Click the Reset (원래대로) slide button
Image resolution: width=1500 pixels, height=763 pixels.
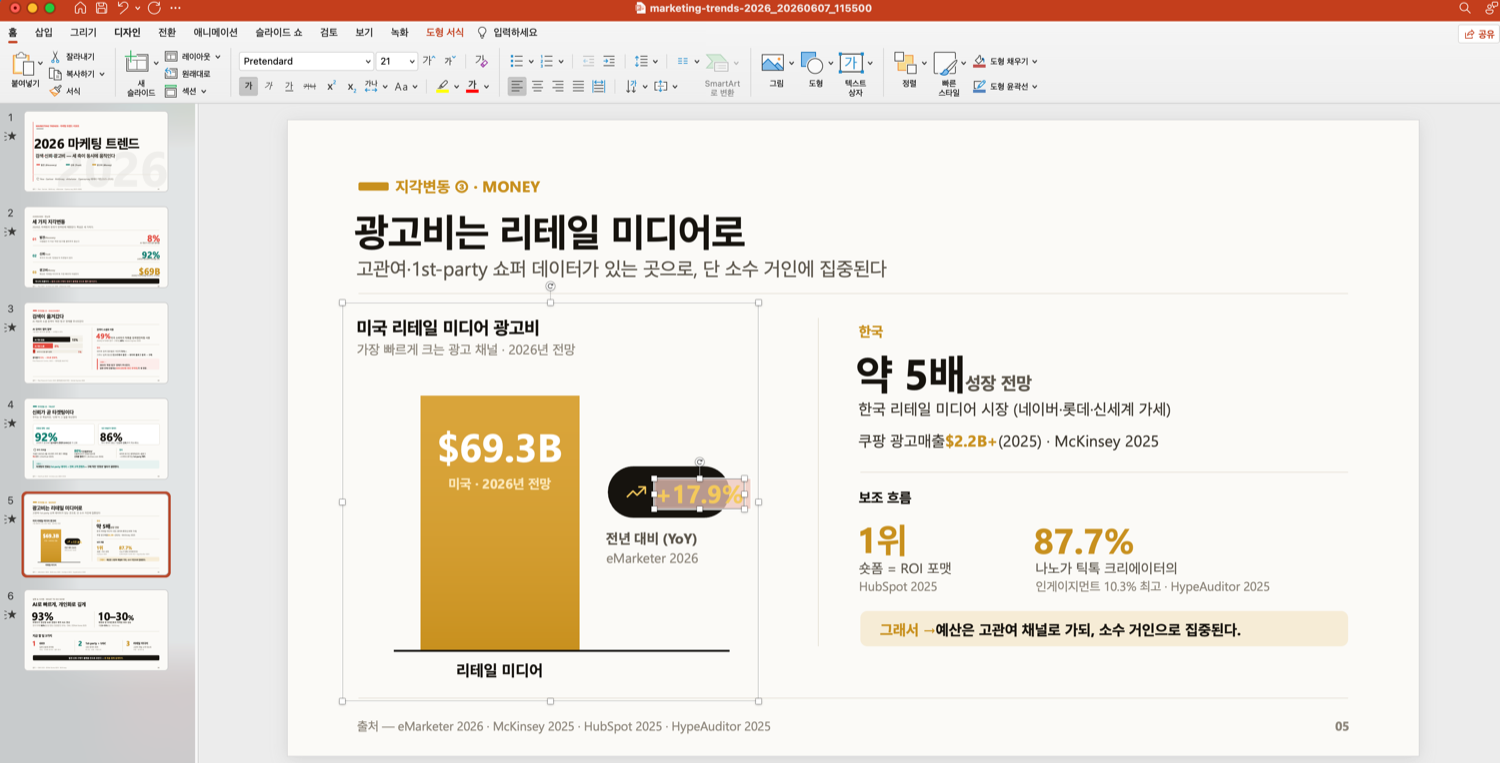coord(189,74)
